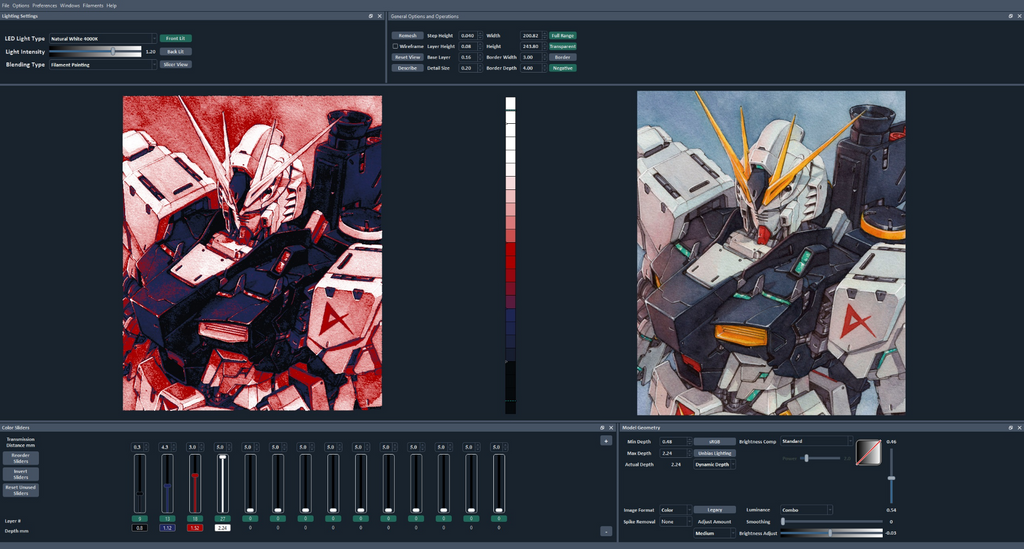Open the Adjust Amount Medium dropdown
Image resolution: width=1024 pixels, height=549 pixels.
714,533
